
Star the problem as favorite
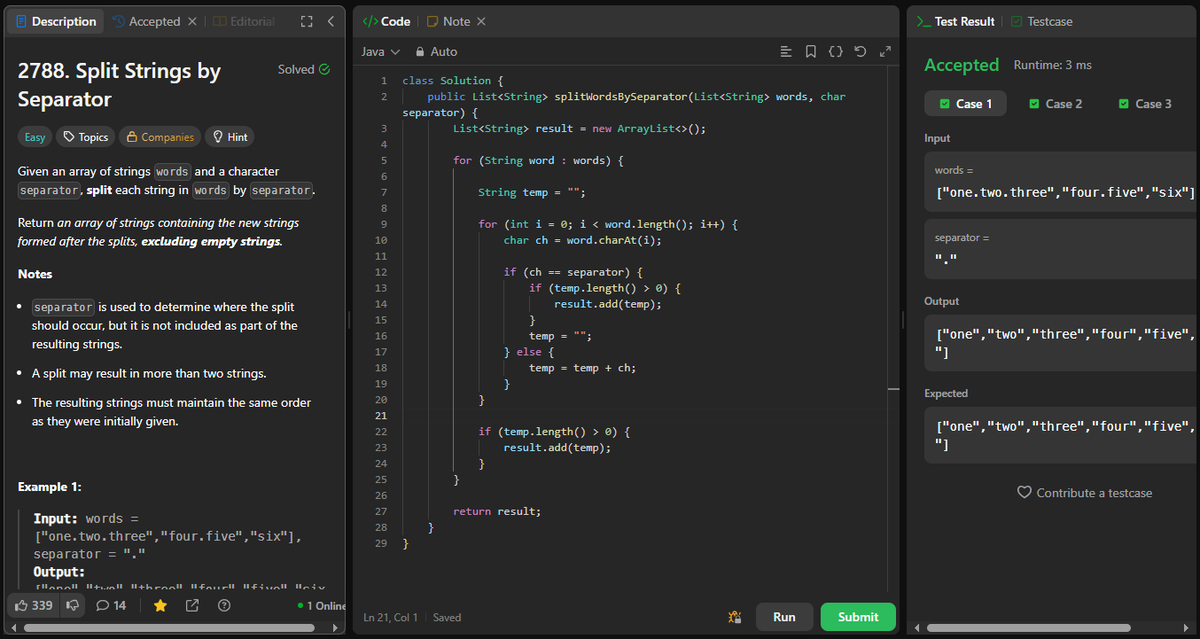pyautogui.click(x=159, y=605)
